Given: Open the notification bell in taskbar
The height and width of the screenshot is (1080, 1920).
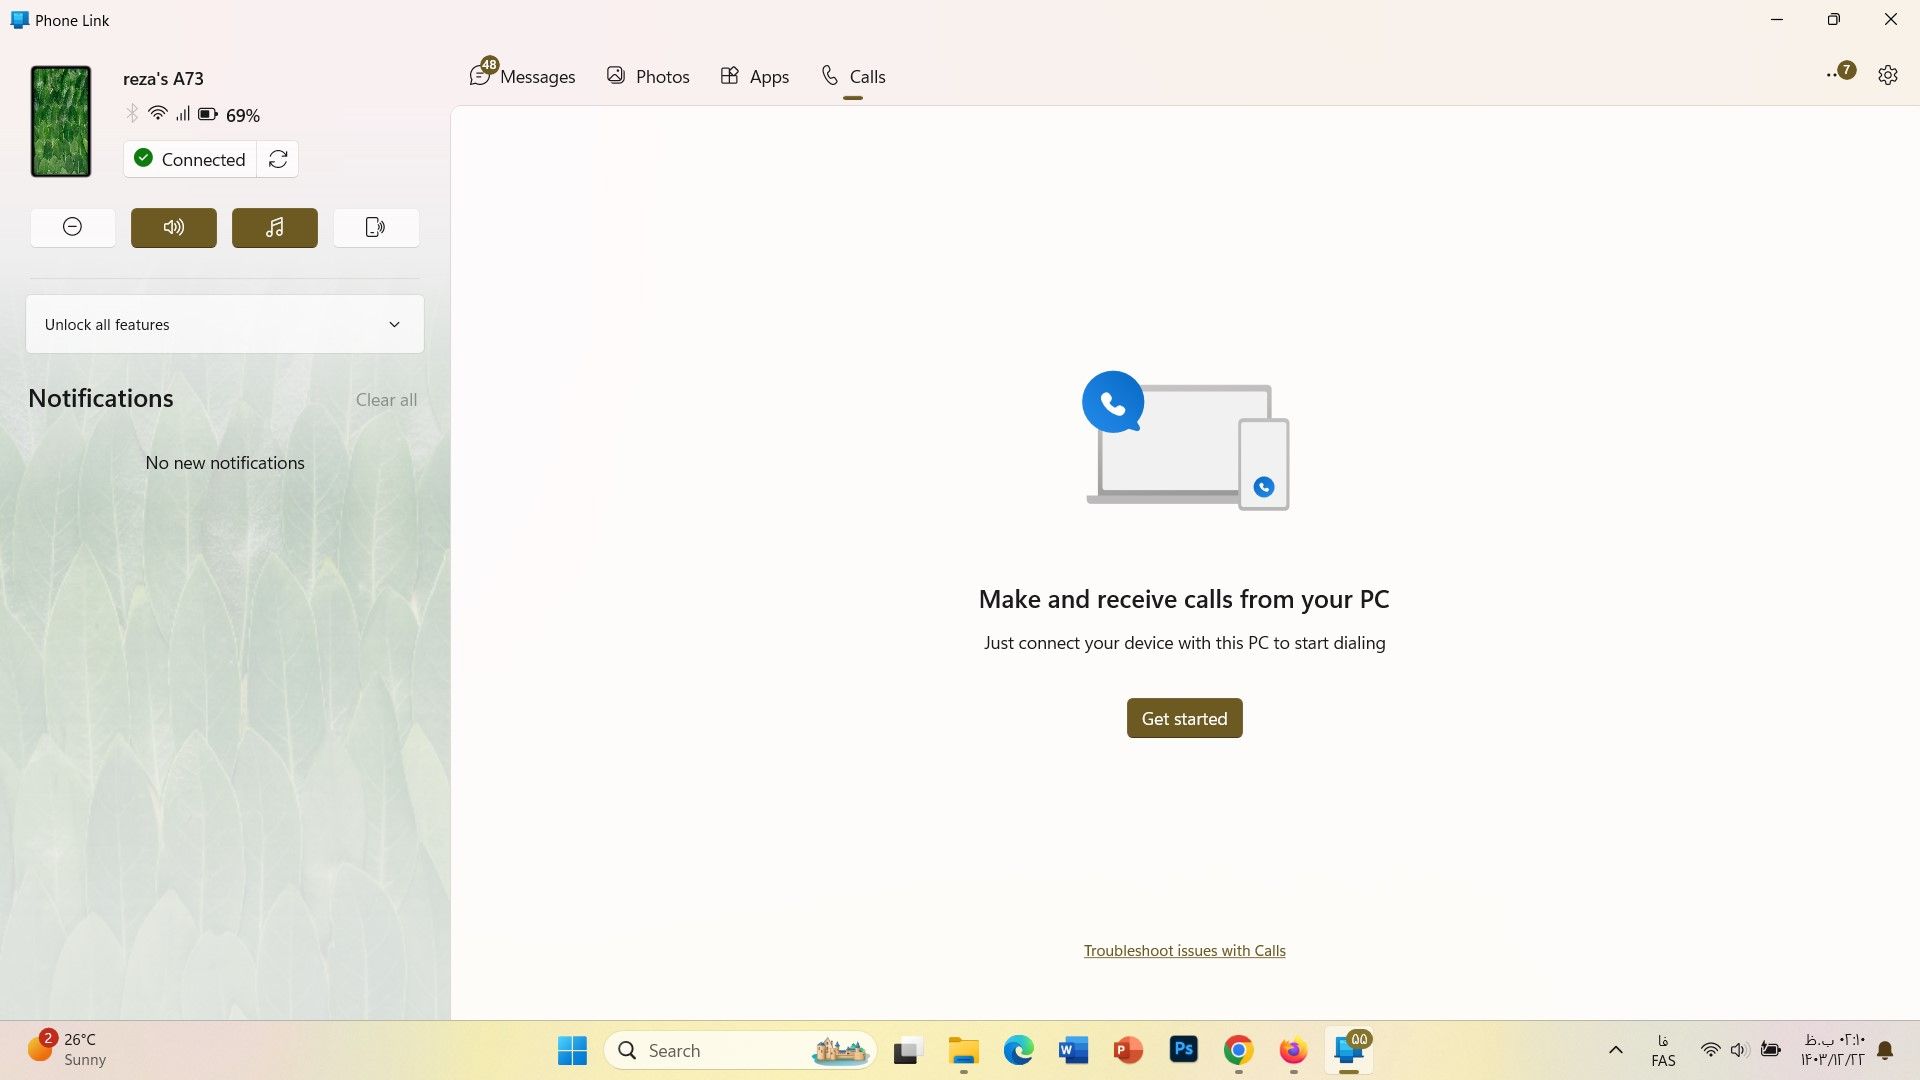Looking at the screenshot, I should [1885, 1050].
